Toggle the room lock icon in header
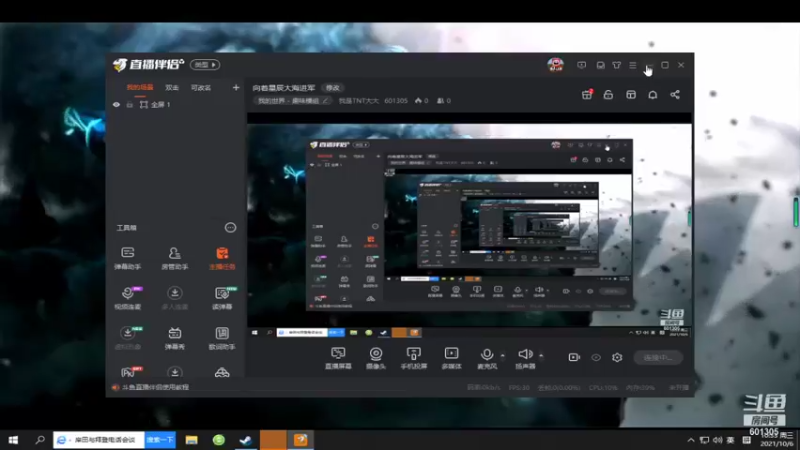800x450 pixels. coord(608,94)
